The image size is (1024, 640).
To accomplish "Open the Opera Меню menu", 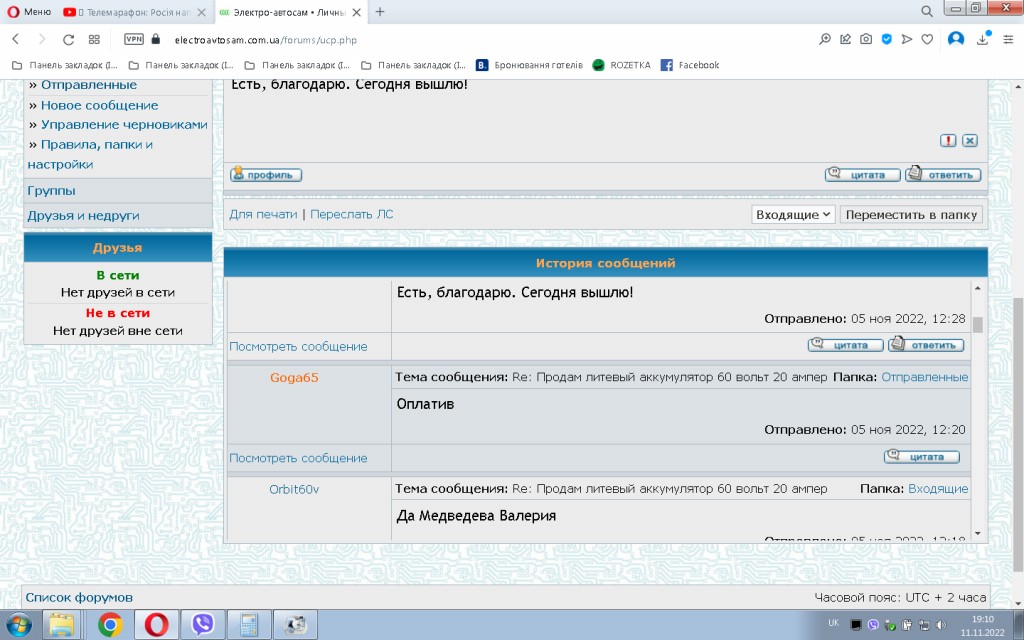I will [x=29, y=12].
